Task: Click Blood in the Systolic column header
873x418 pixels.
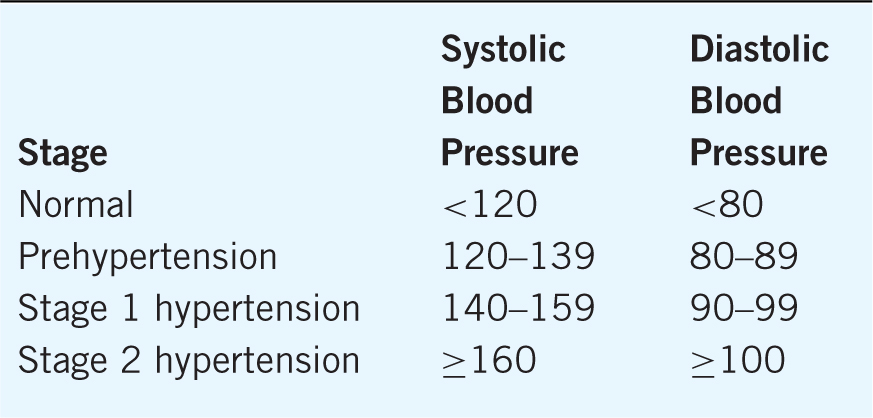Action: [x=487, y=101]
